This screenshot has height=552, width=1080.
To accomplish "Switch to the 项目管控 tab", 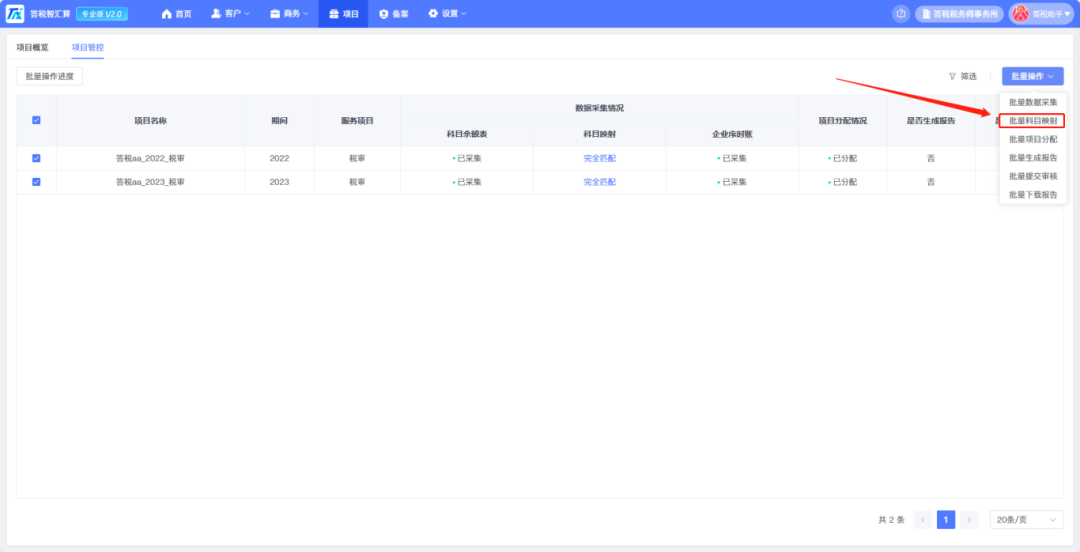I will 87,48.
